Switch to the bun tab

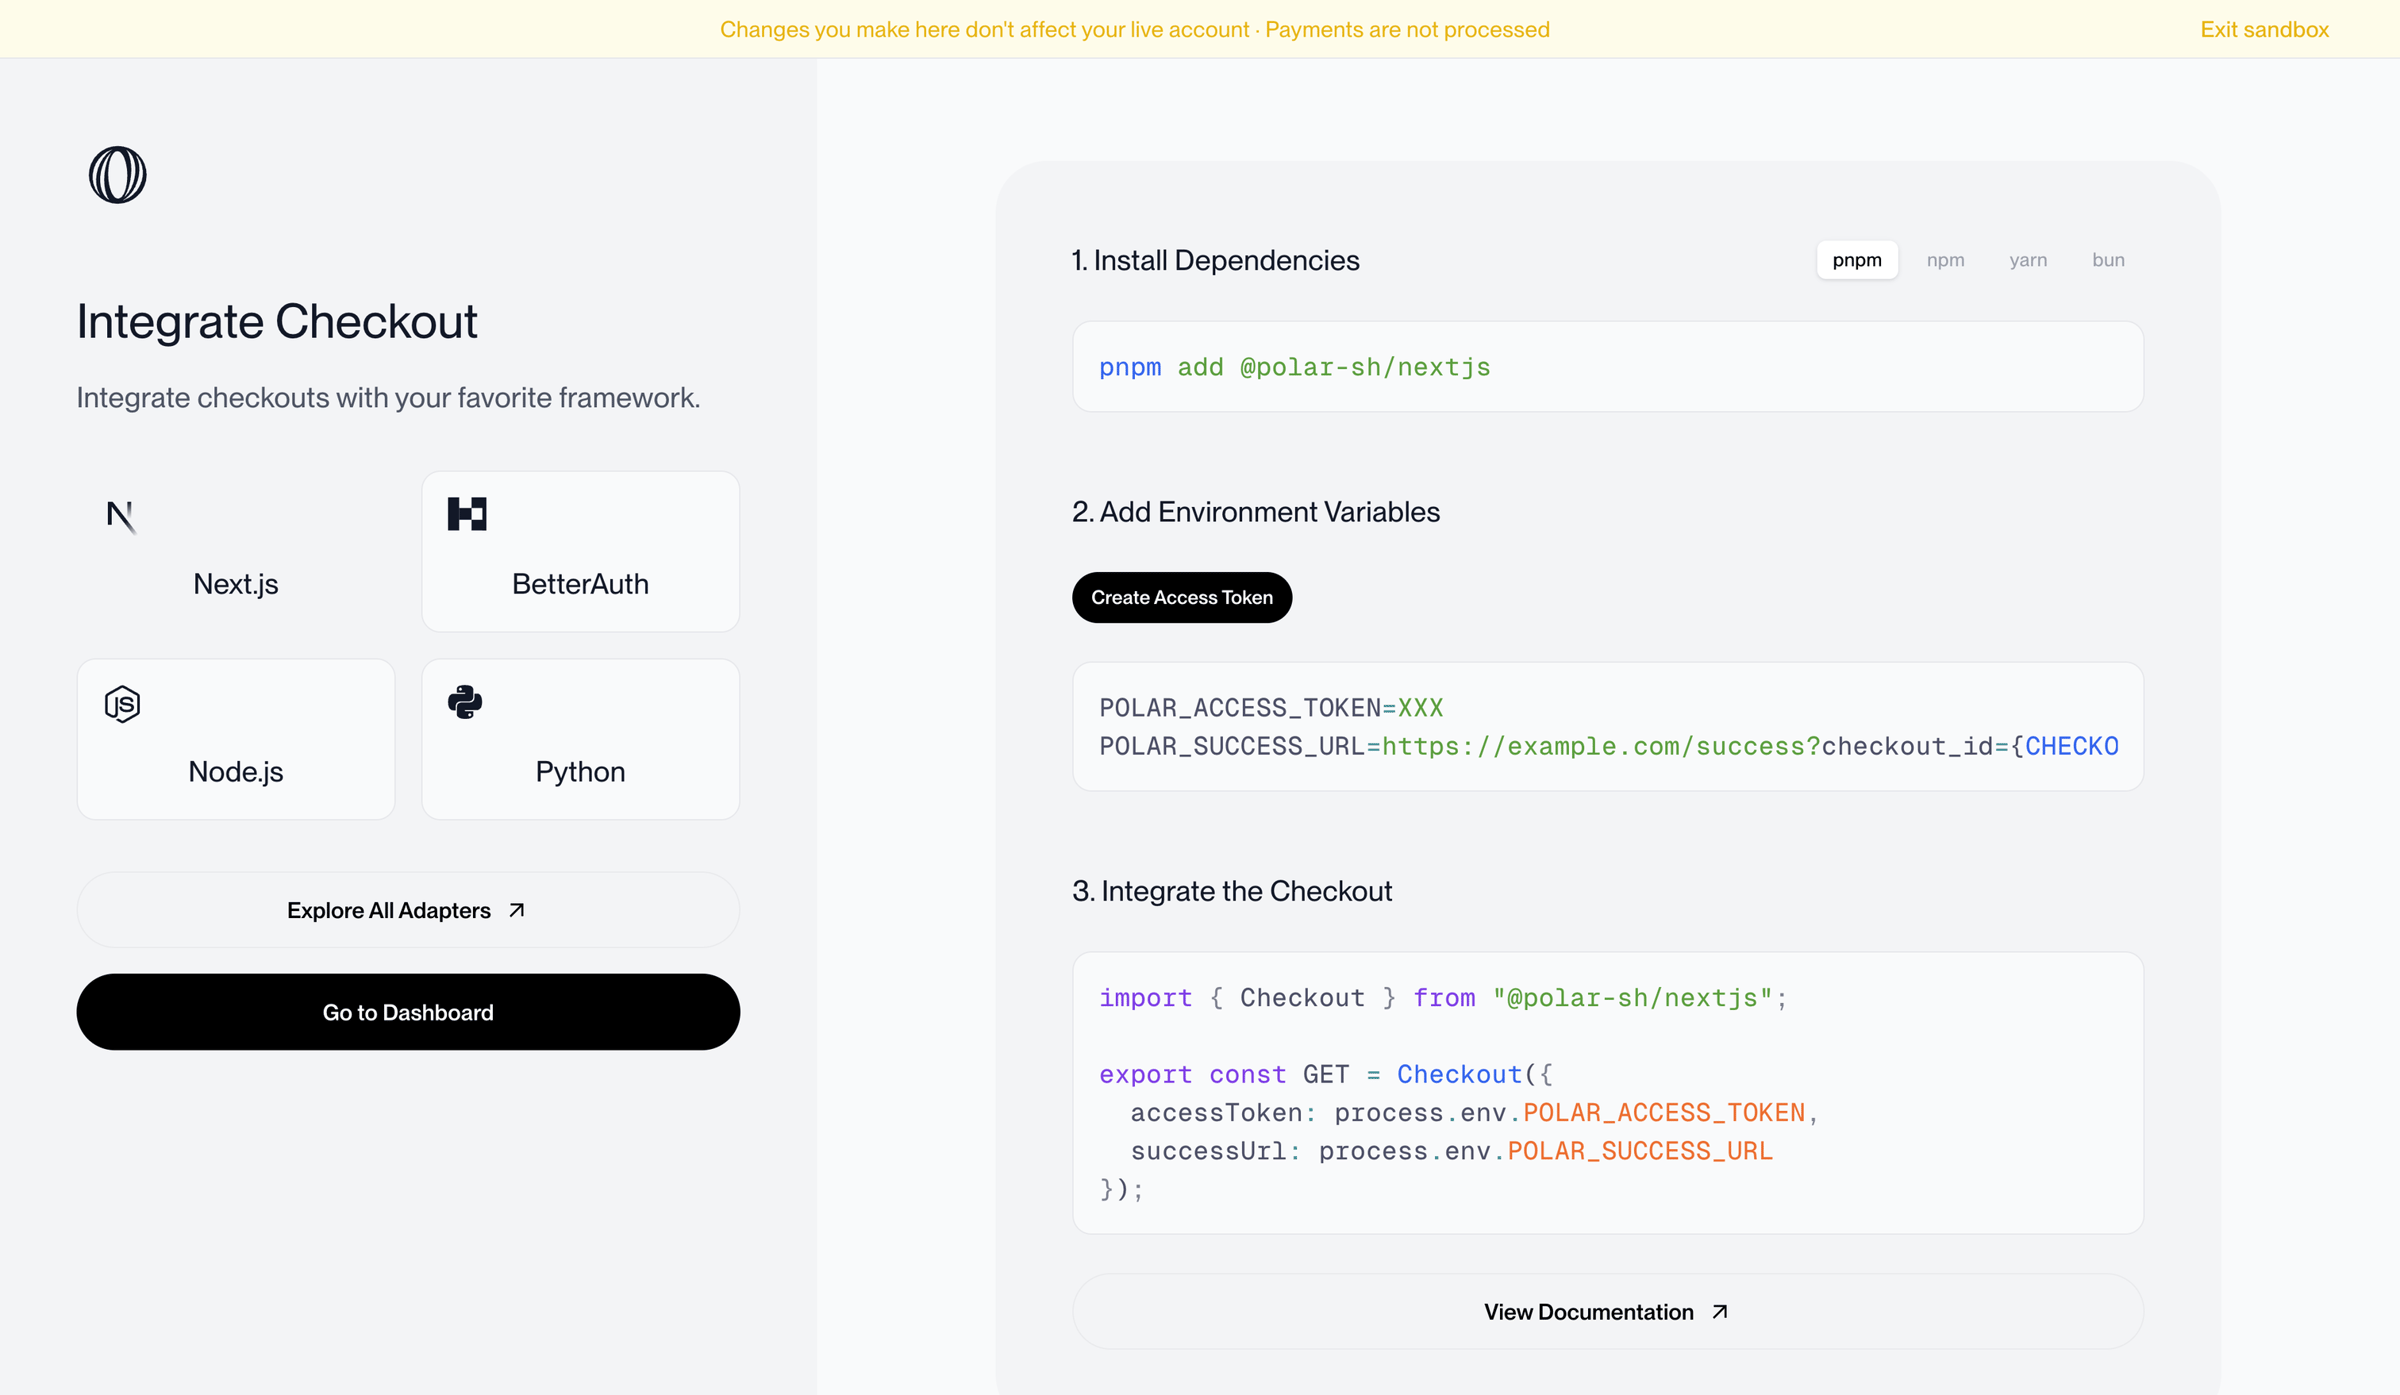pos(2109,260)
